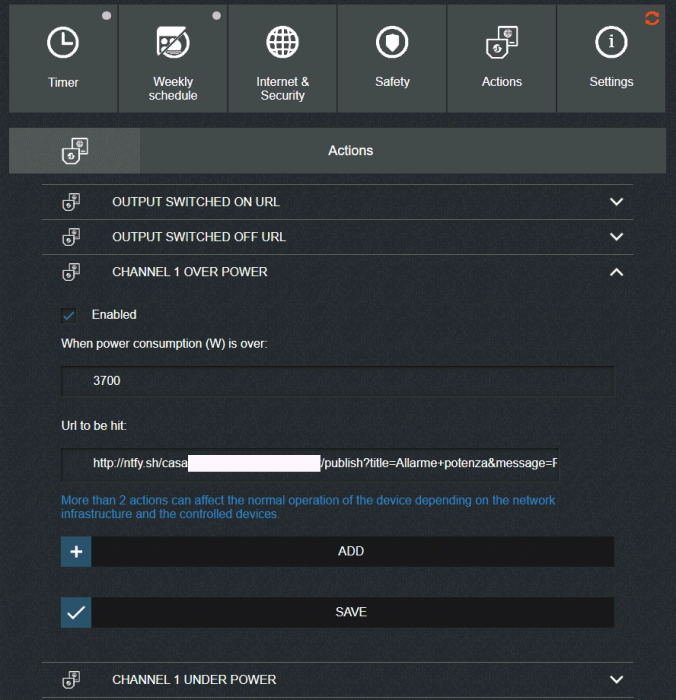
Task: Click the Actions header panel icon
Action: pyautogui.click(x=75, y=151)
